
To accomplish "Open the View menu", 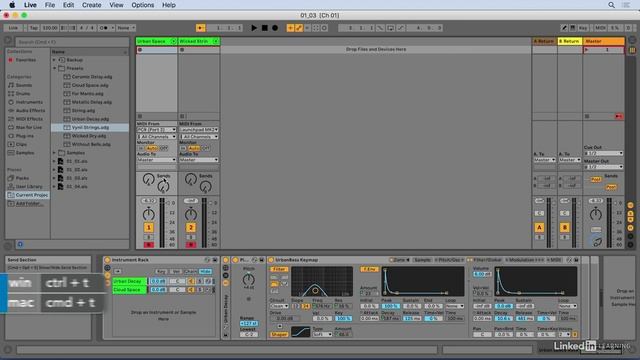I will tap(116, 5).
